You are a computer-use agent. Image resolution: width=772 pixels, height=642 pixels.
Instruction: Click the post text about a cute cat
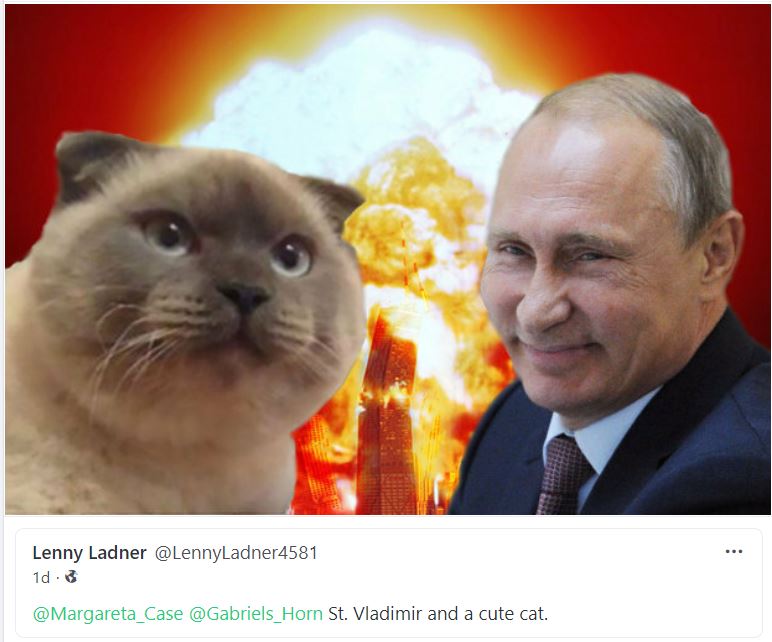(x=438, y=614)
